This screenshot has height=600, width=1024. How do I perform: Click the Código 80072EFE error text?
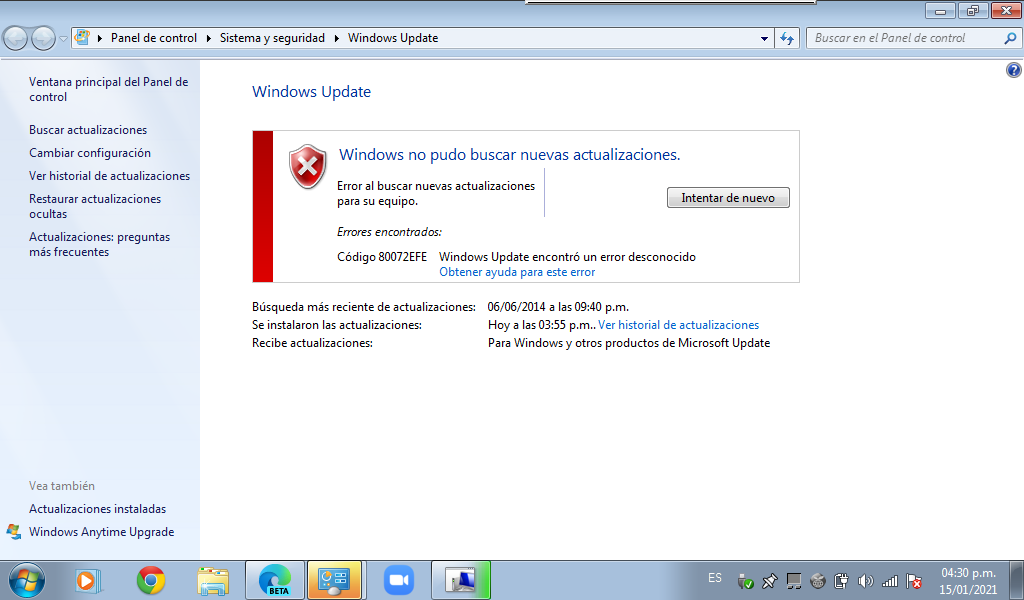382,257
